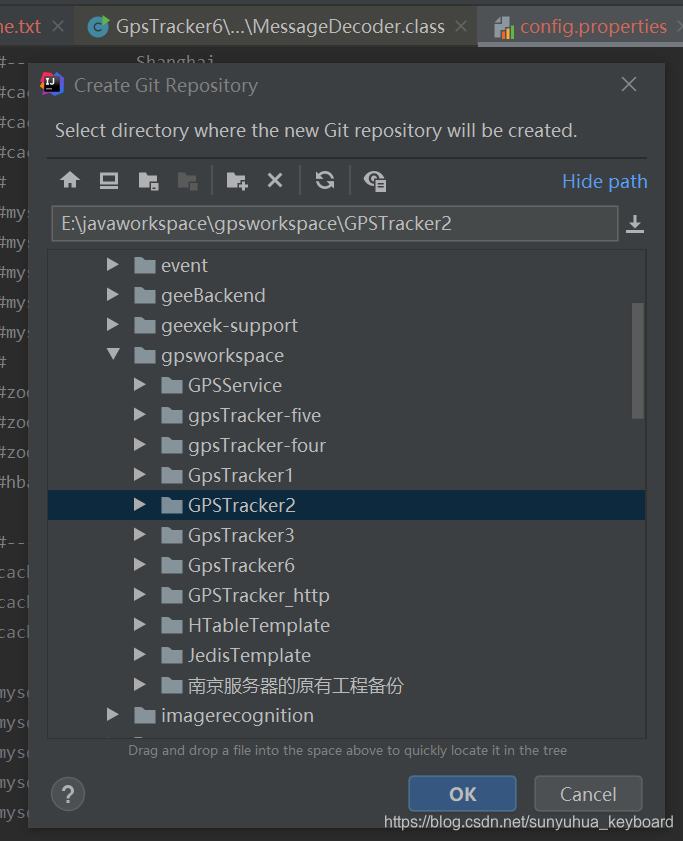Select the 南京服务器的原有工程备份 folder row
Image resolution: width=683 pixels, height=841 pixels.
(x=346, y=685)
